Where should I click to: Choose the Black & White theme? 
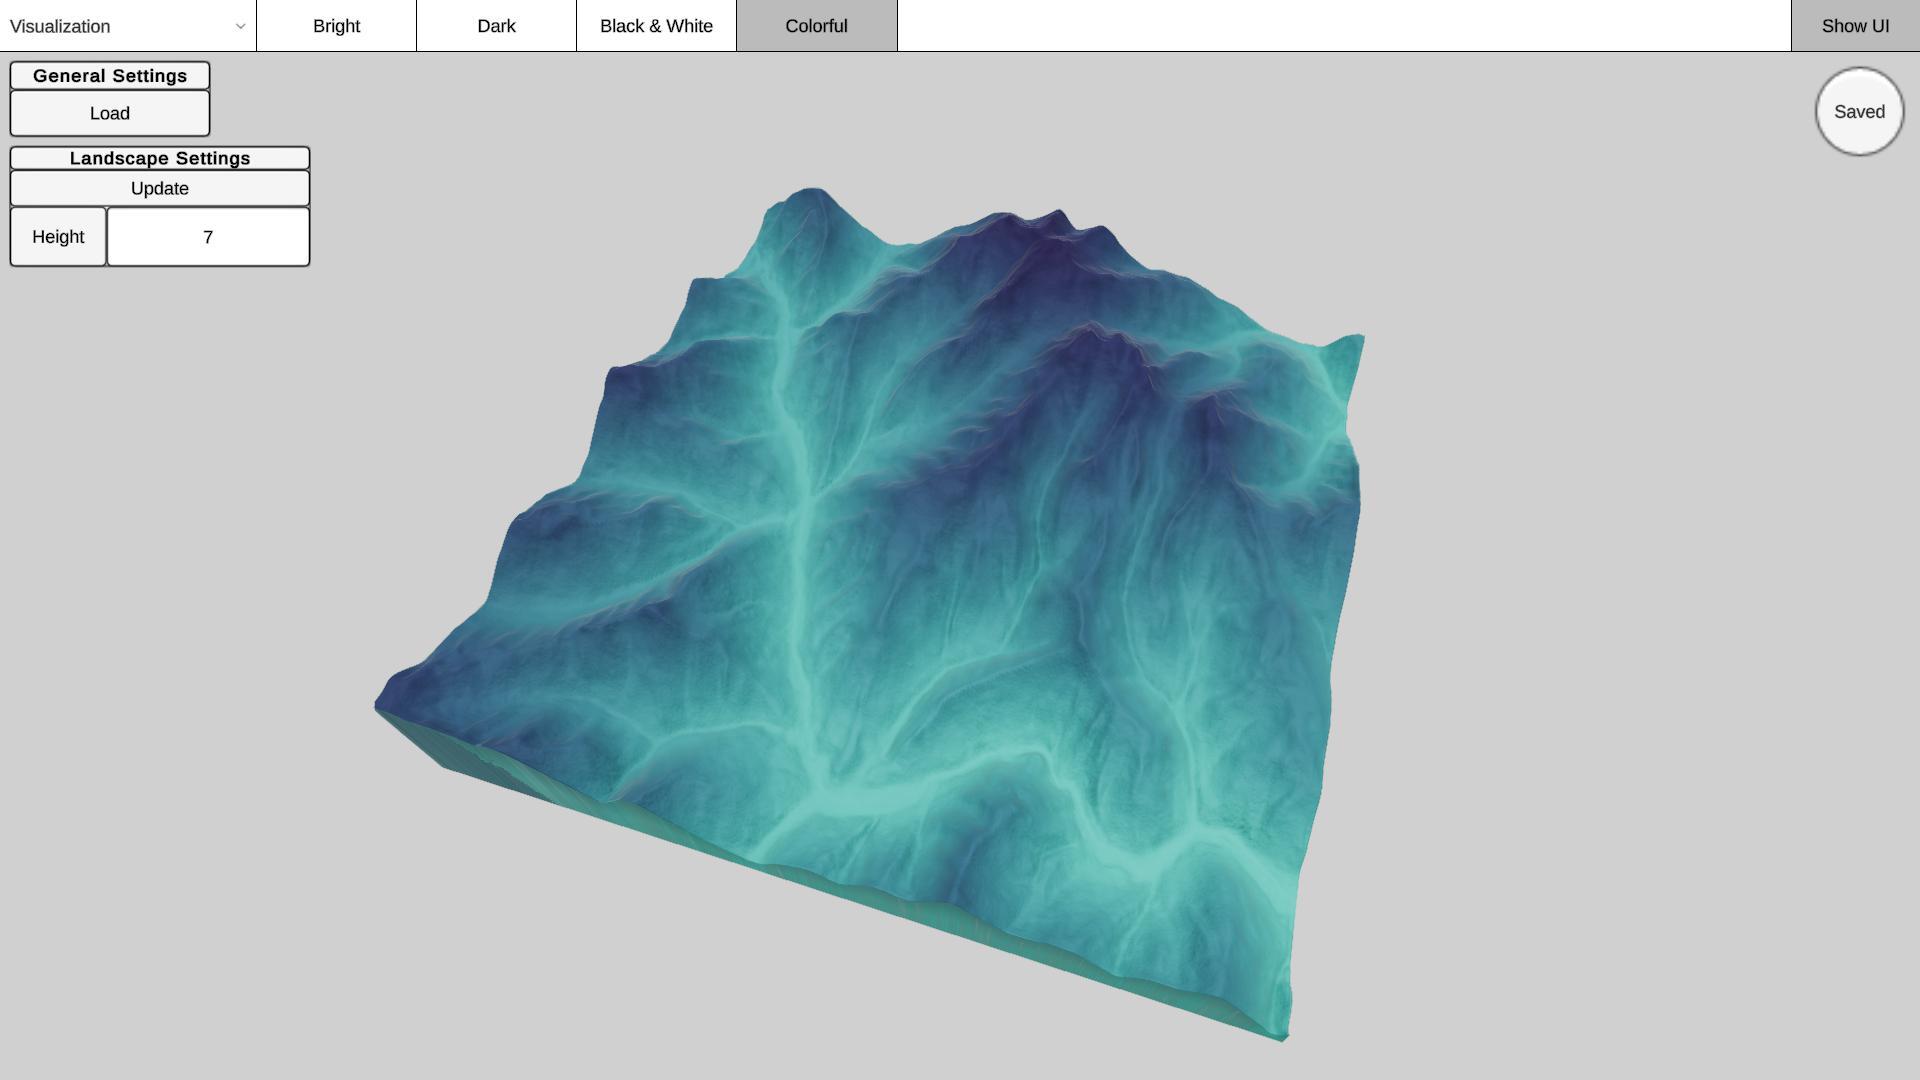[656, 26]
